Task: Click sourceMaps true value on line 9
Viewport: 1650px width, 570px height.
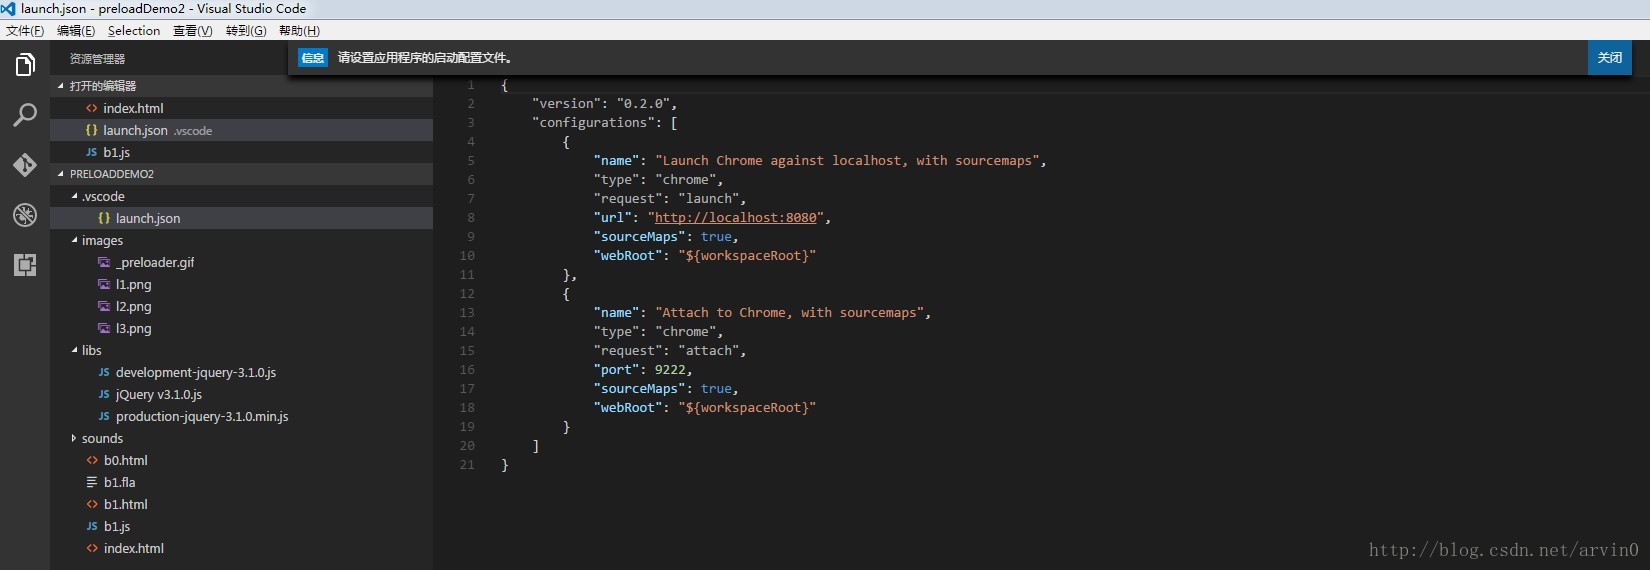Action: coord(716,236)
